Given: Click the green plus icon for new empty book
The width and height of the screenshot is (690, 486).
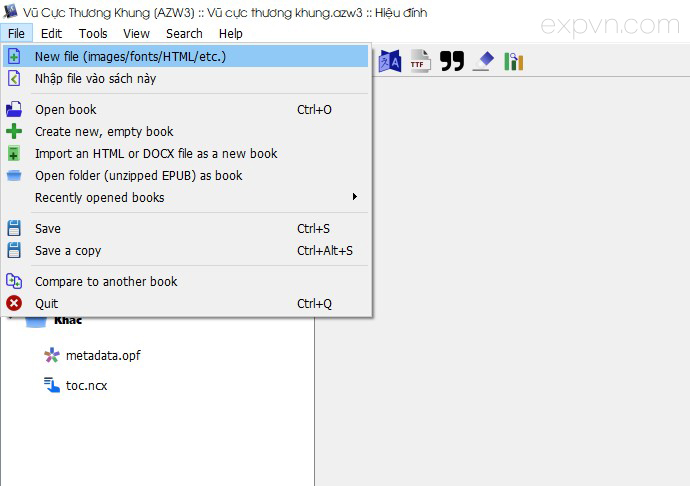Looking at the screenshot, I should pos(14,131).
